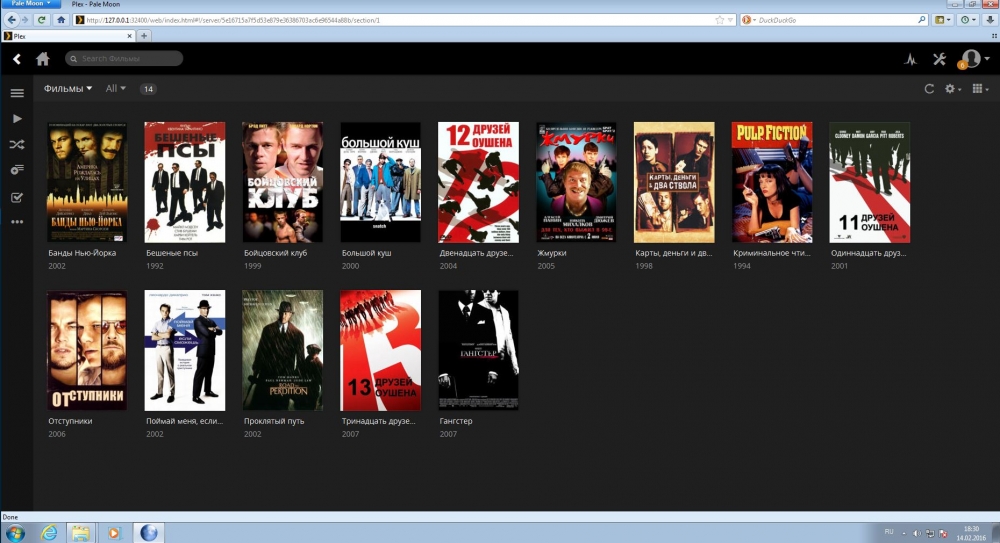The height and width of the screenshot is (543, 1000).
Task: Click the Play all sidebar icon
Action: [x=17, y=118]
